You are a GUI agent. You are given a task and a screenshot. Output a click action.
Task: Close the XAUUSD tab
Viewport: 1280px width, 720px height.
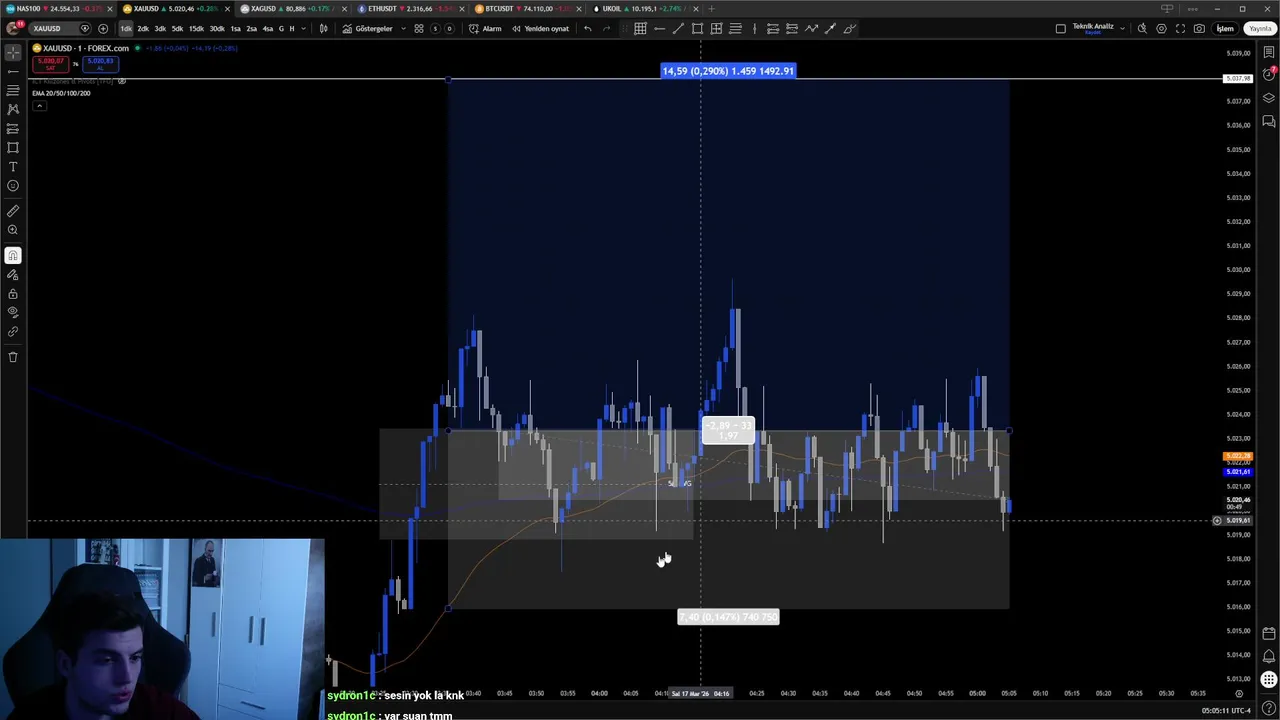pyautogui.click(x=227, y=9)
